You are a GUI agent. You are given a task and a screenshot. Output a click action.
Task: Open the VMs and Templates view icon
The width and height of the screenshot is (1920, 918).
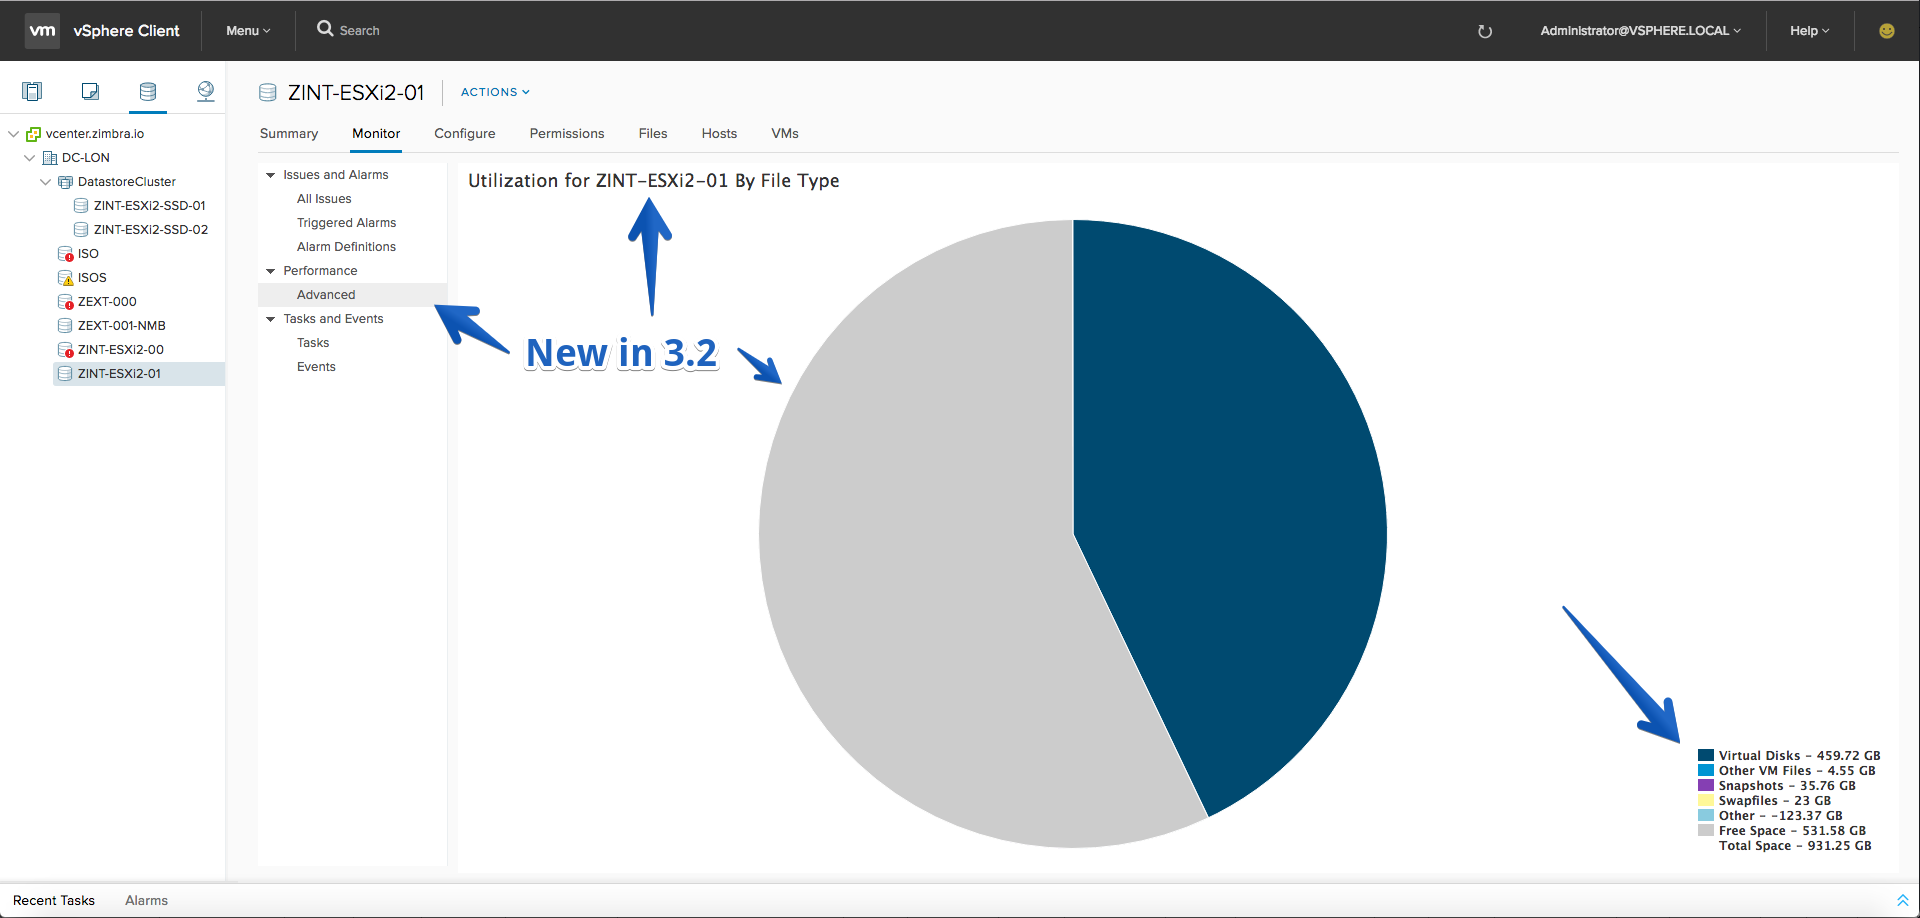point(90,91)
